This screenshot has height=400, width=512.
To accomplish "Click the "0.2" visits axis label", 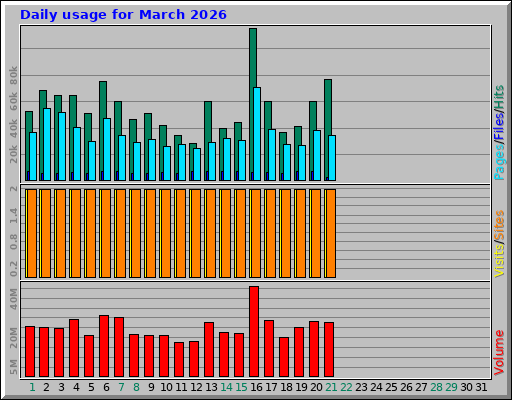I will click(x=13, y=269).
